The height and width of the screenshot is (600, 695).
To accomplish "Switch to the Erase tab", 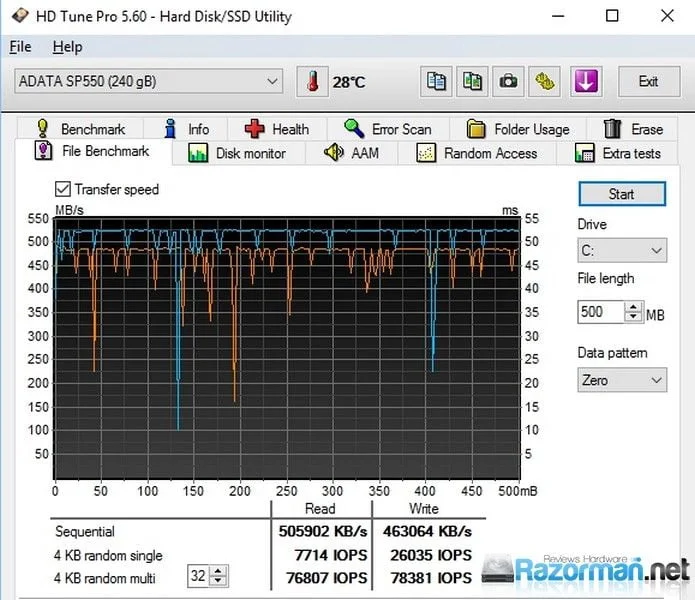I will [x=633, y=129].
